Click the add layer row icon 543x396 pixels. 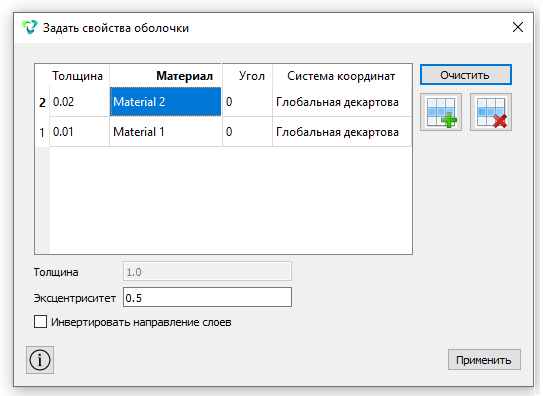point(441,112)
